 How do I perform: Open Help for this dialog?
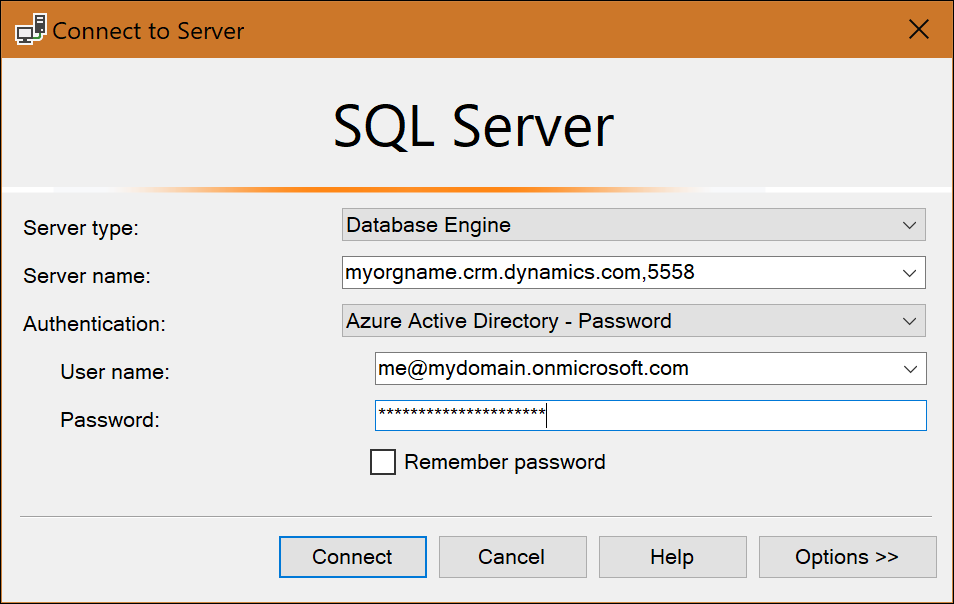[672, 557]
